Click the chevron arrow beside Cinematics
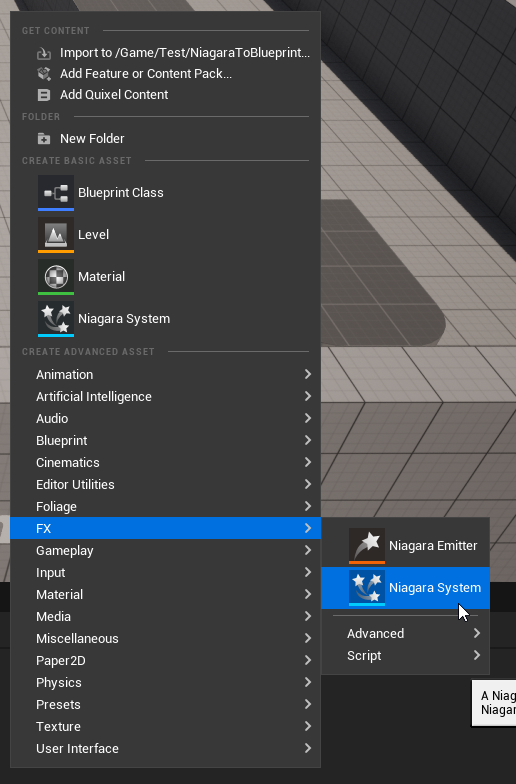This screenshot has height=784, width=516. pos(308,462)
